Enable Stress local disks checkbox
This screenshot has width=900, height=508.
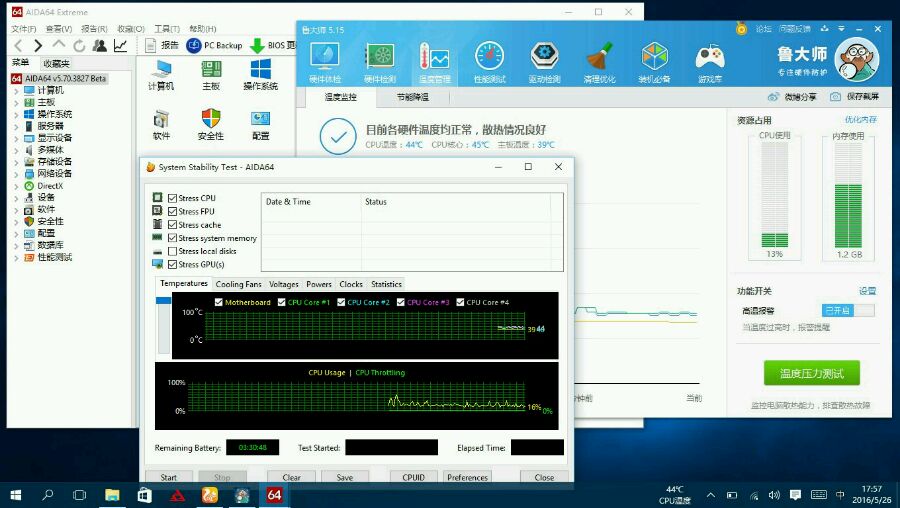(172, 251)
